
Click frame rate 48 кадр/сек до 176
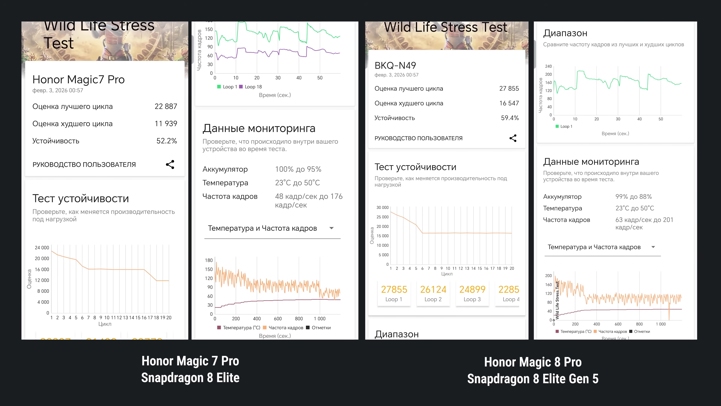click(309, 200)
